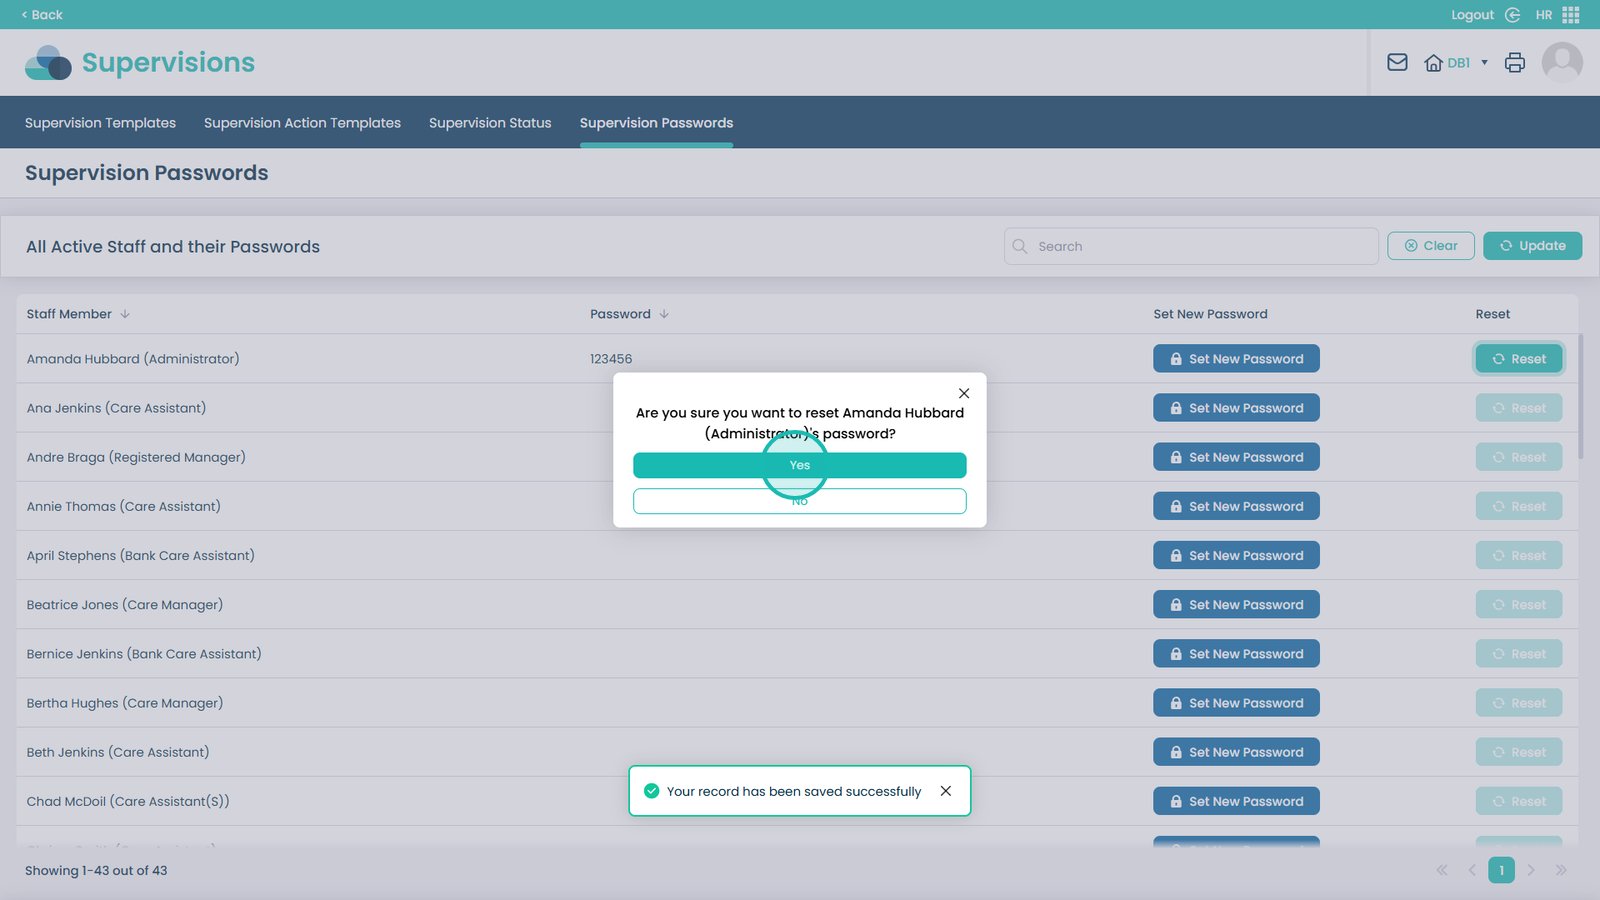The image size is (1600, 900).
Task: Sort by Password column arrow
Action: [664, 314]
